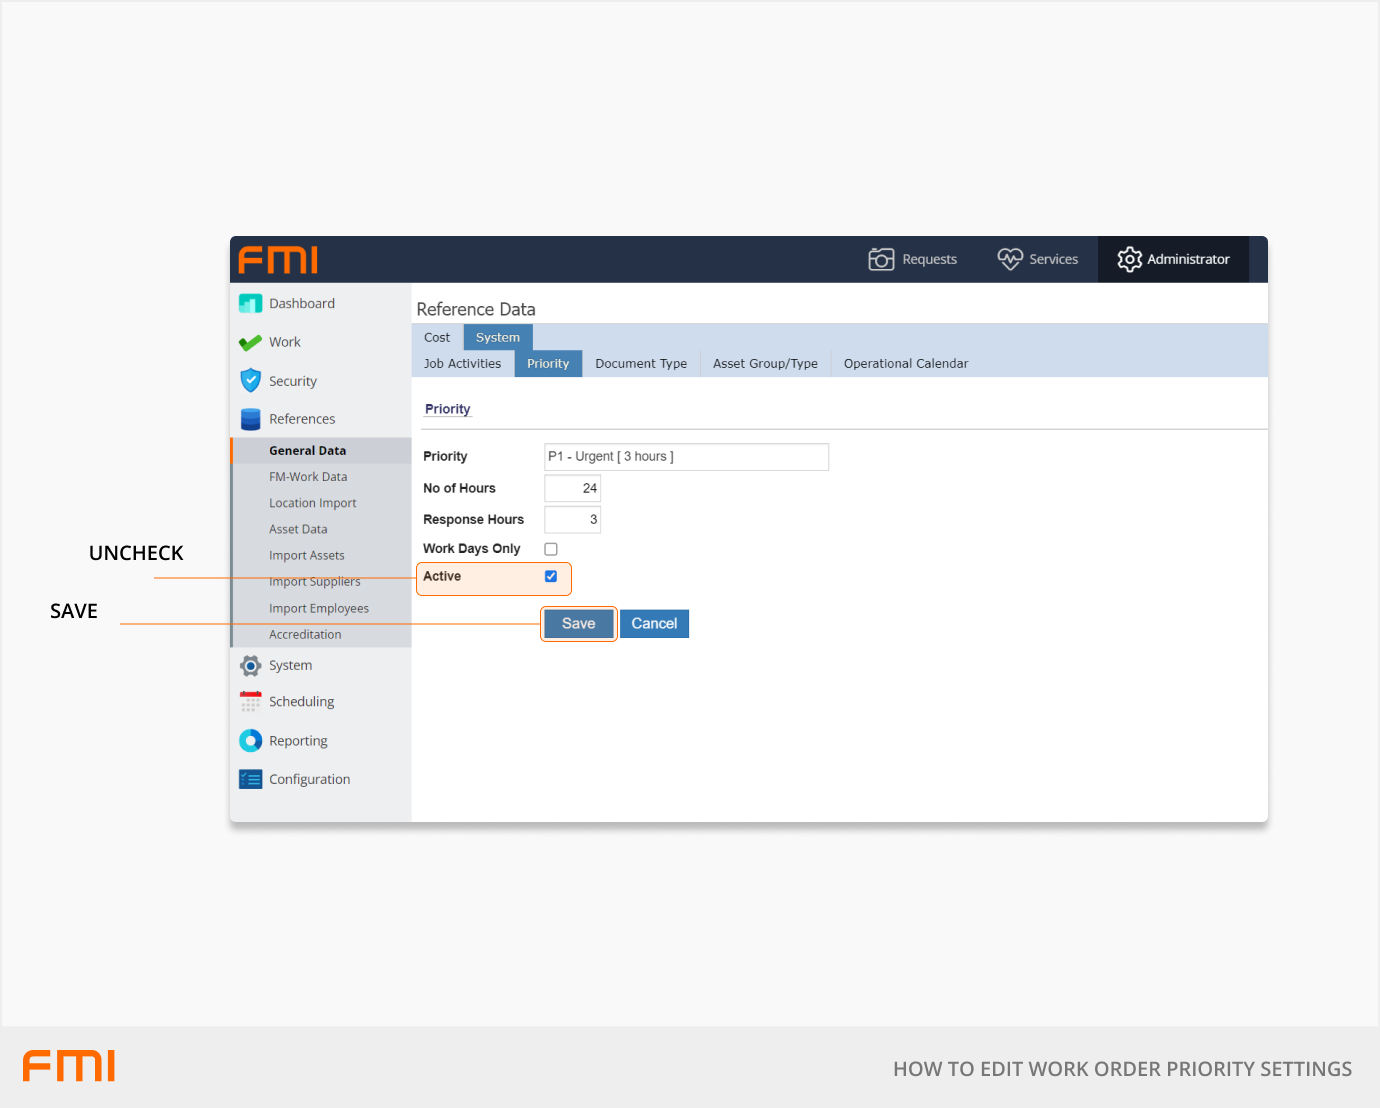The width and height of the screenshot is (1380, 1108).
Task: Select the Operational Calendar tab
Action: (x=905, y=364)
